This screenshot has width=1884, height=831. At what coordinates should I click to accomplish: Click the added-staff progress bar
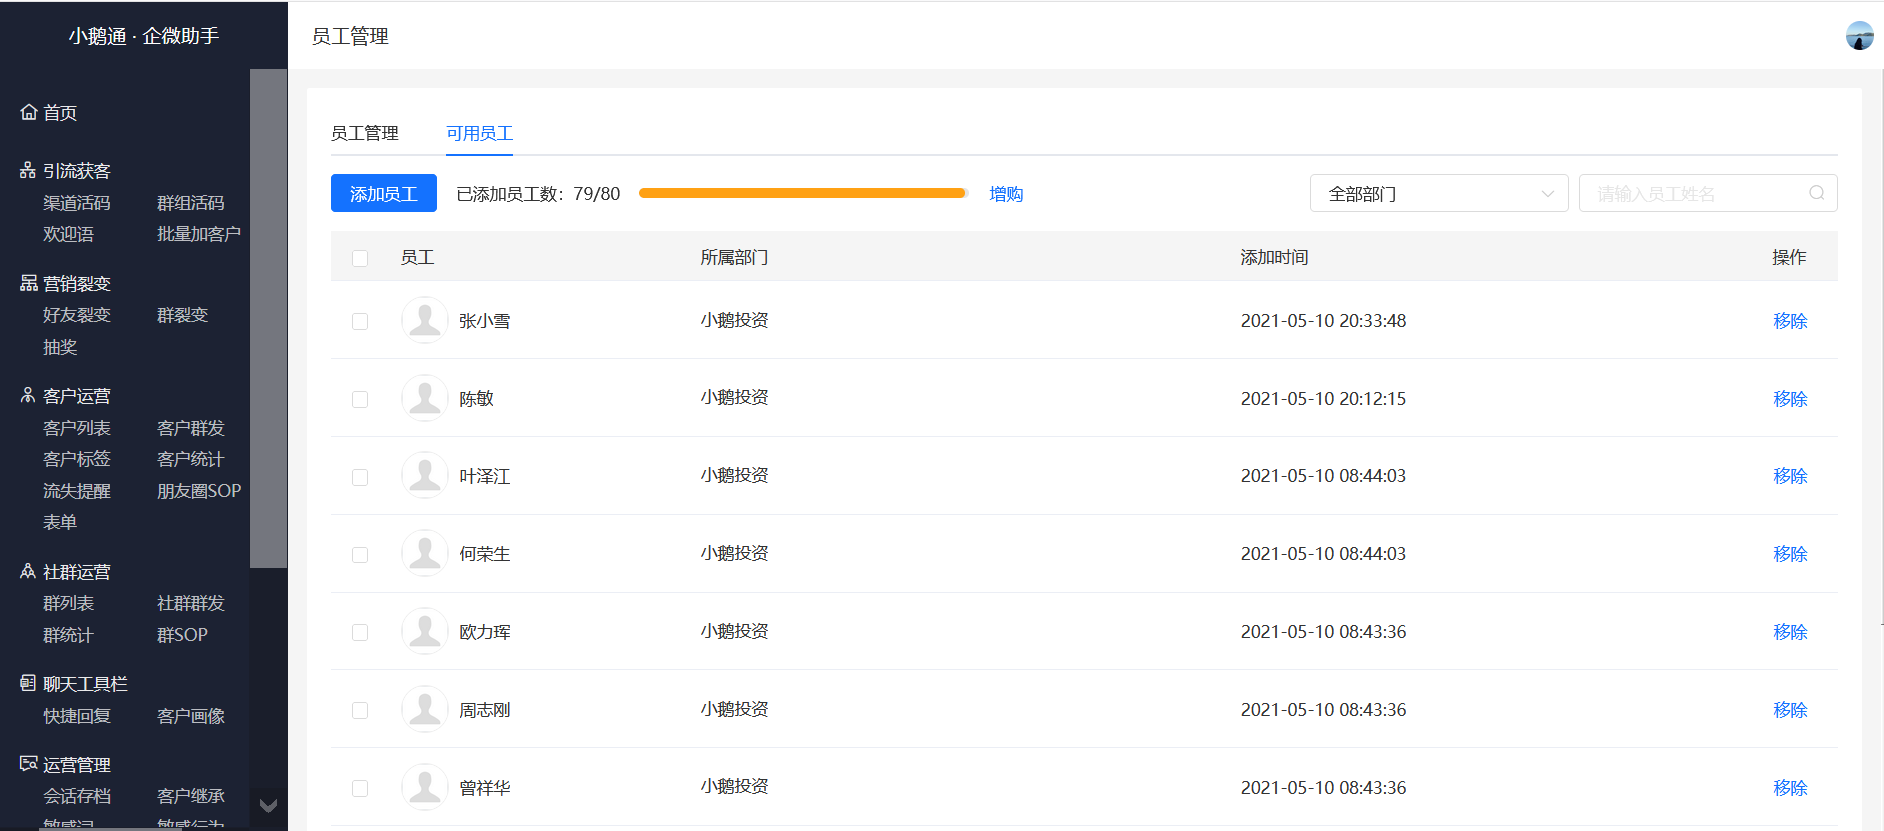[804, 193]
